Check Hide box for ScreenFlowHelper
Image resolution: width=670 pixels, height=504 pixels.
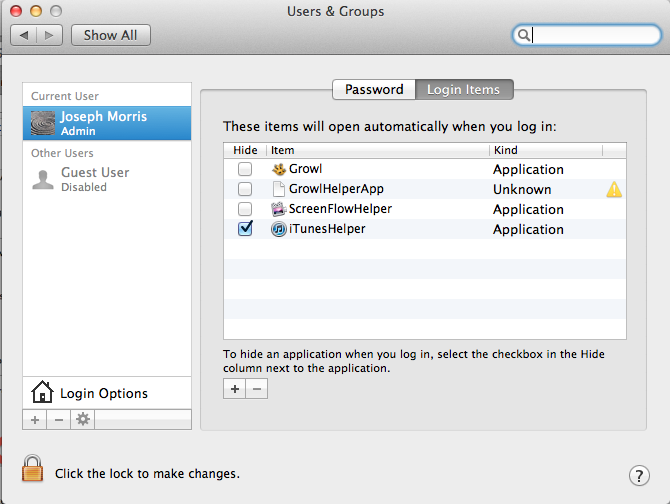[x=245, y=209]
